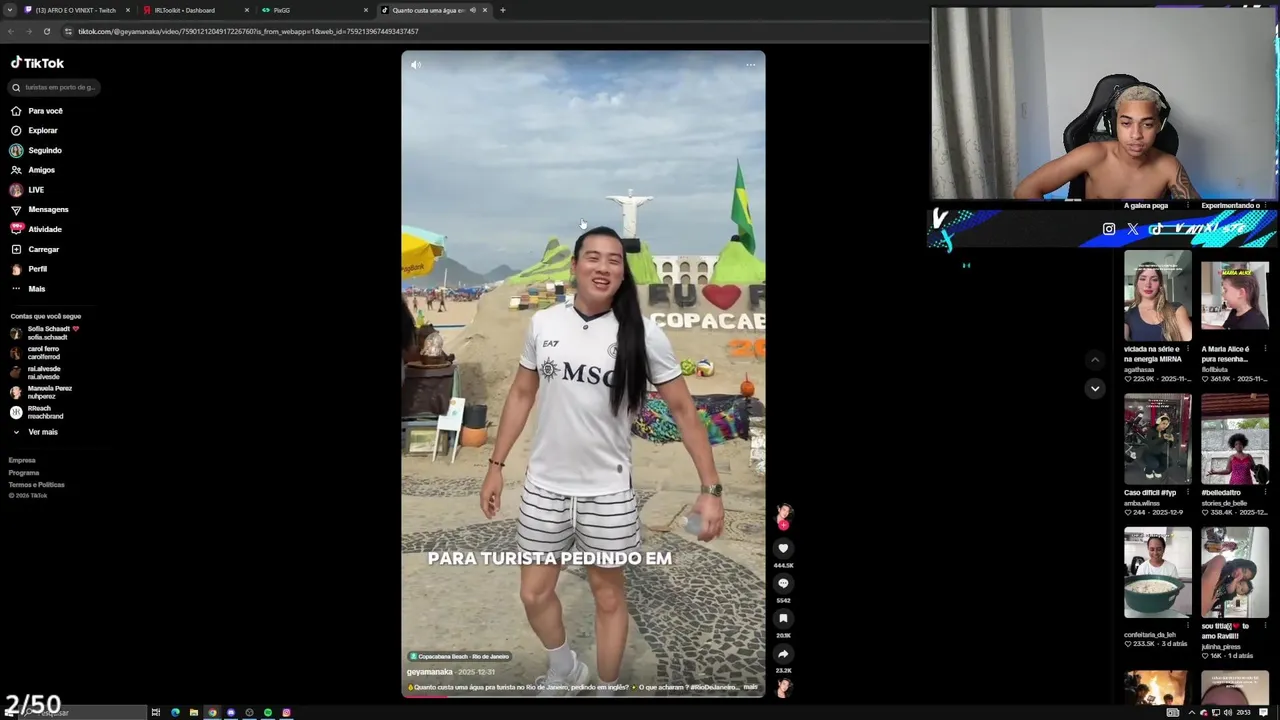This screenshot has height=720, width=1280.
Task: Reload the page
Action: 46,31
